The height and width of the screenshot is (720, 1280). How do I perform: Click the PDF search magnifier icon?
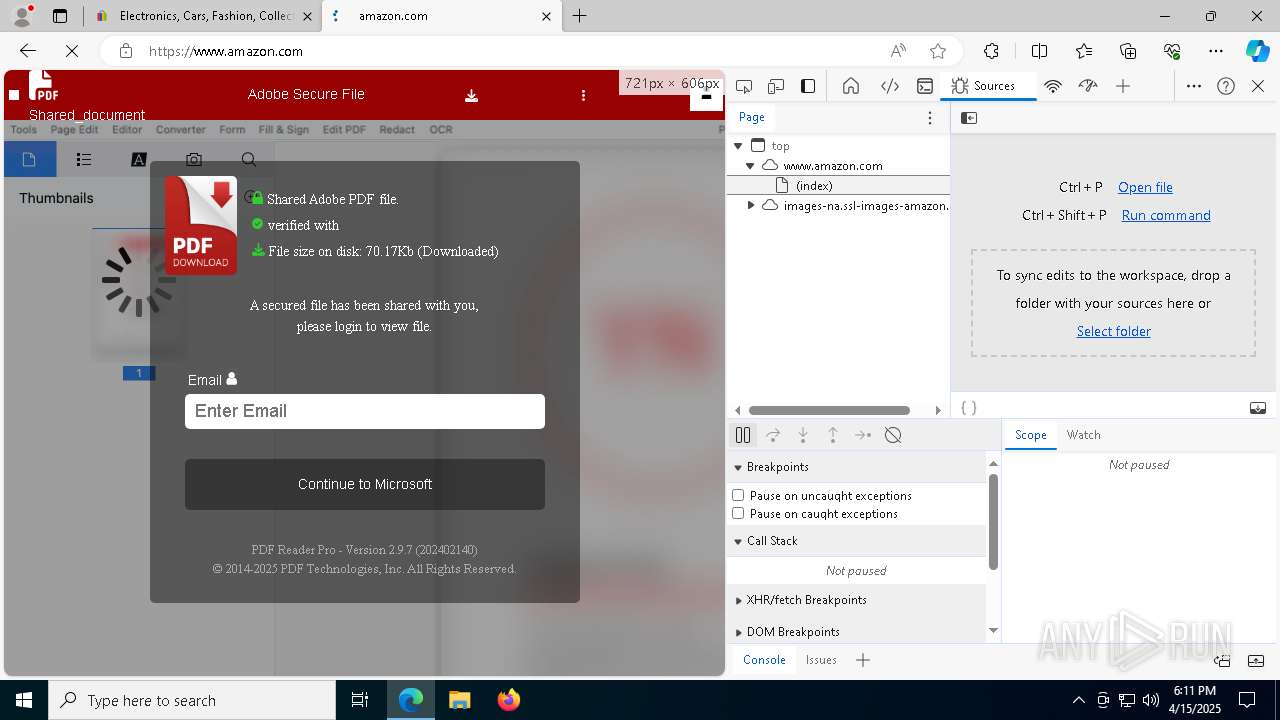[x=249, y=159]
